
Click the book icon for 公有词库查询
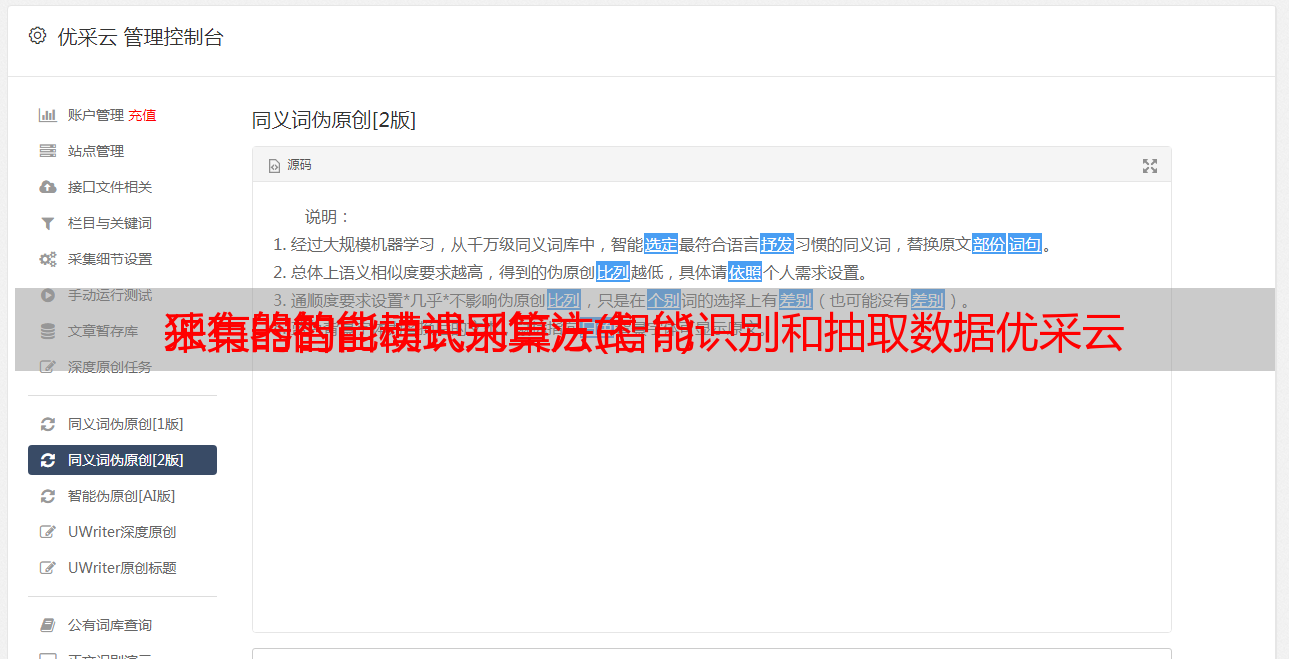pyautogui.click(x=47, y=625)
